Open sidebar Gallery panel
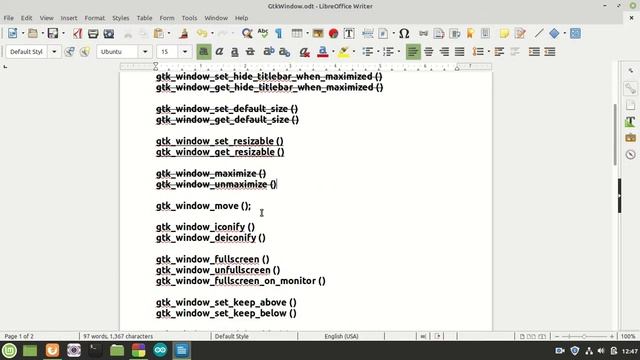The height and width of the screenshot is (360, 640). tap(630, 138)
